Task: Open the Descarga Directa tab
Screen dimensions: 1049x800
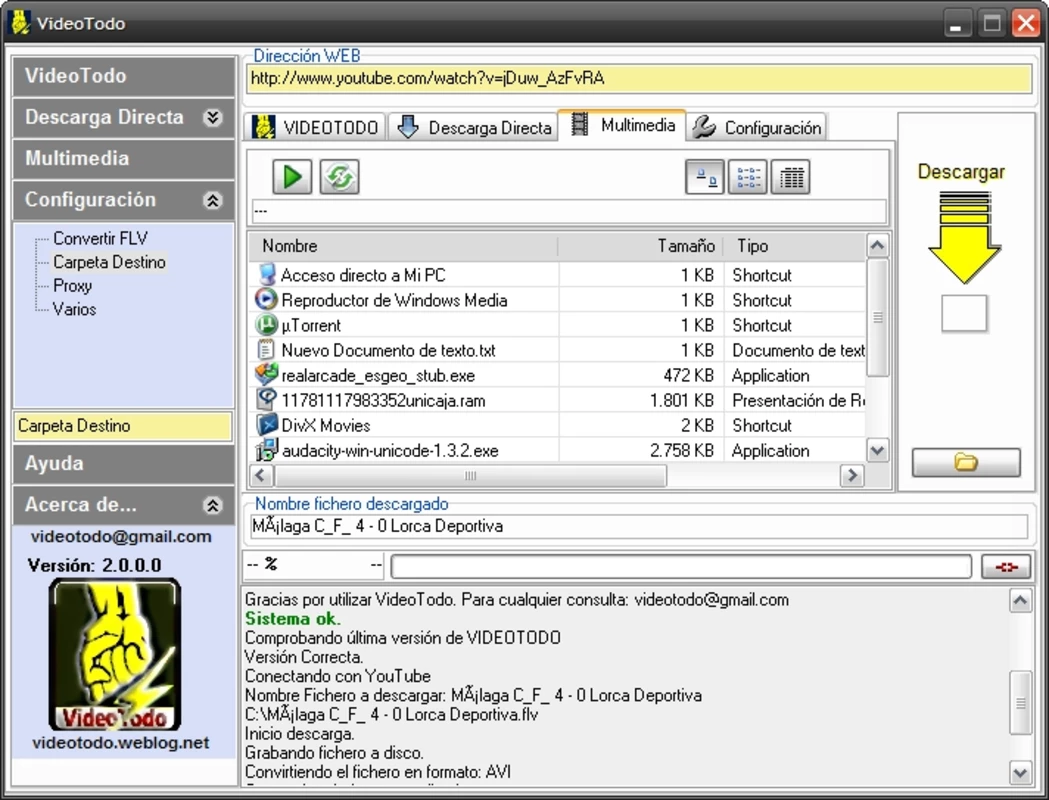Action: (472, 127)
